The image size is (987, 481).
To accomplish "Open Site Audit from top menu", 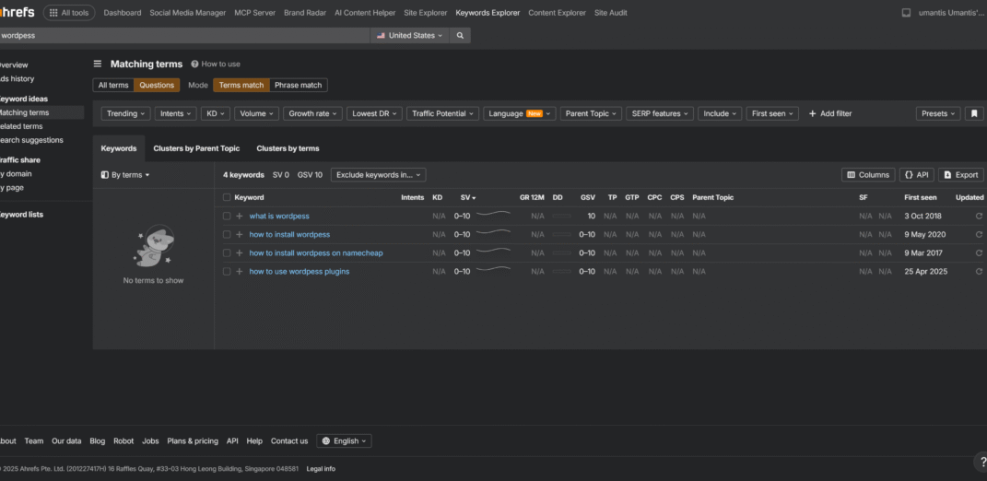I will 611,13.
